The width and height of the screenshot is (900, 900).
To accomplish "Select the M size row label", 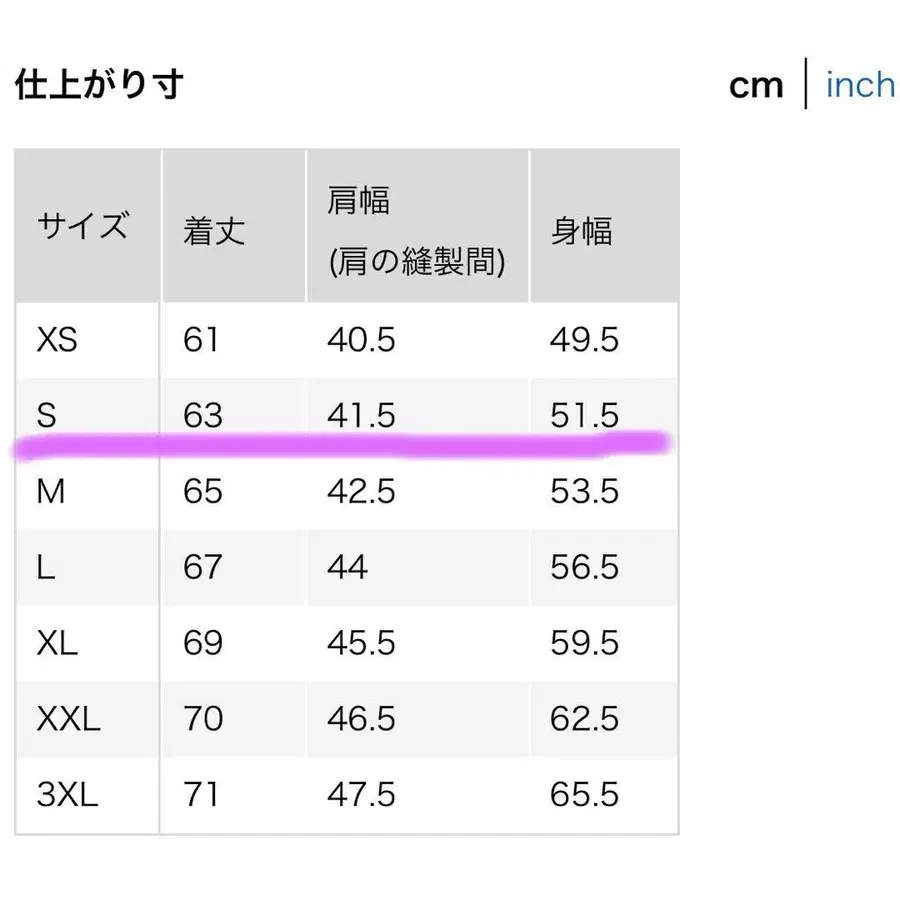I will point(52,491).
